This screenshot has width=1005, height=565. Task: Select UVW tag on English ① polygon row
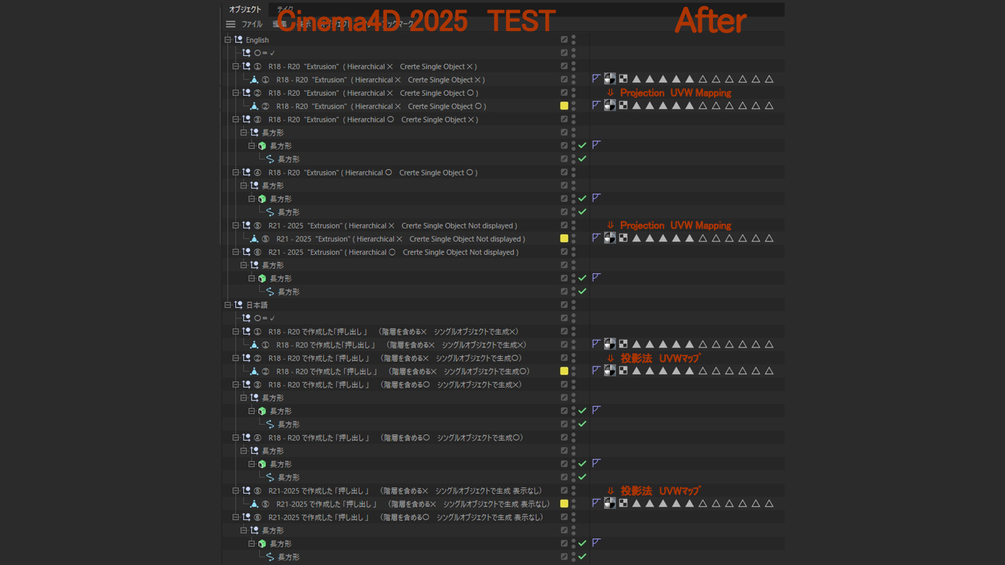623,79
